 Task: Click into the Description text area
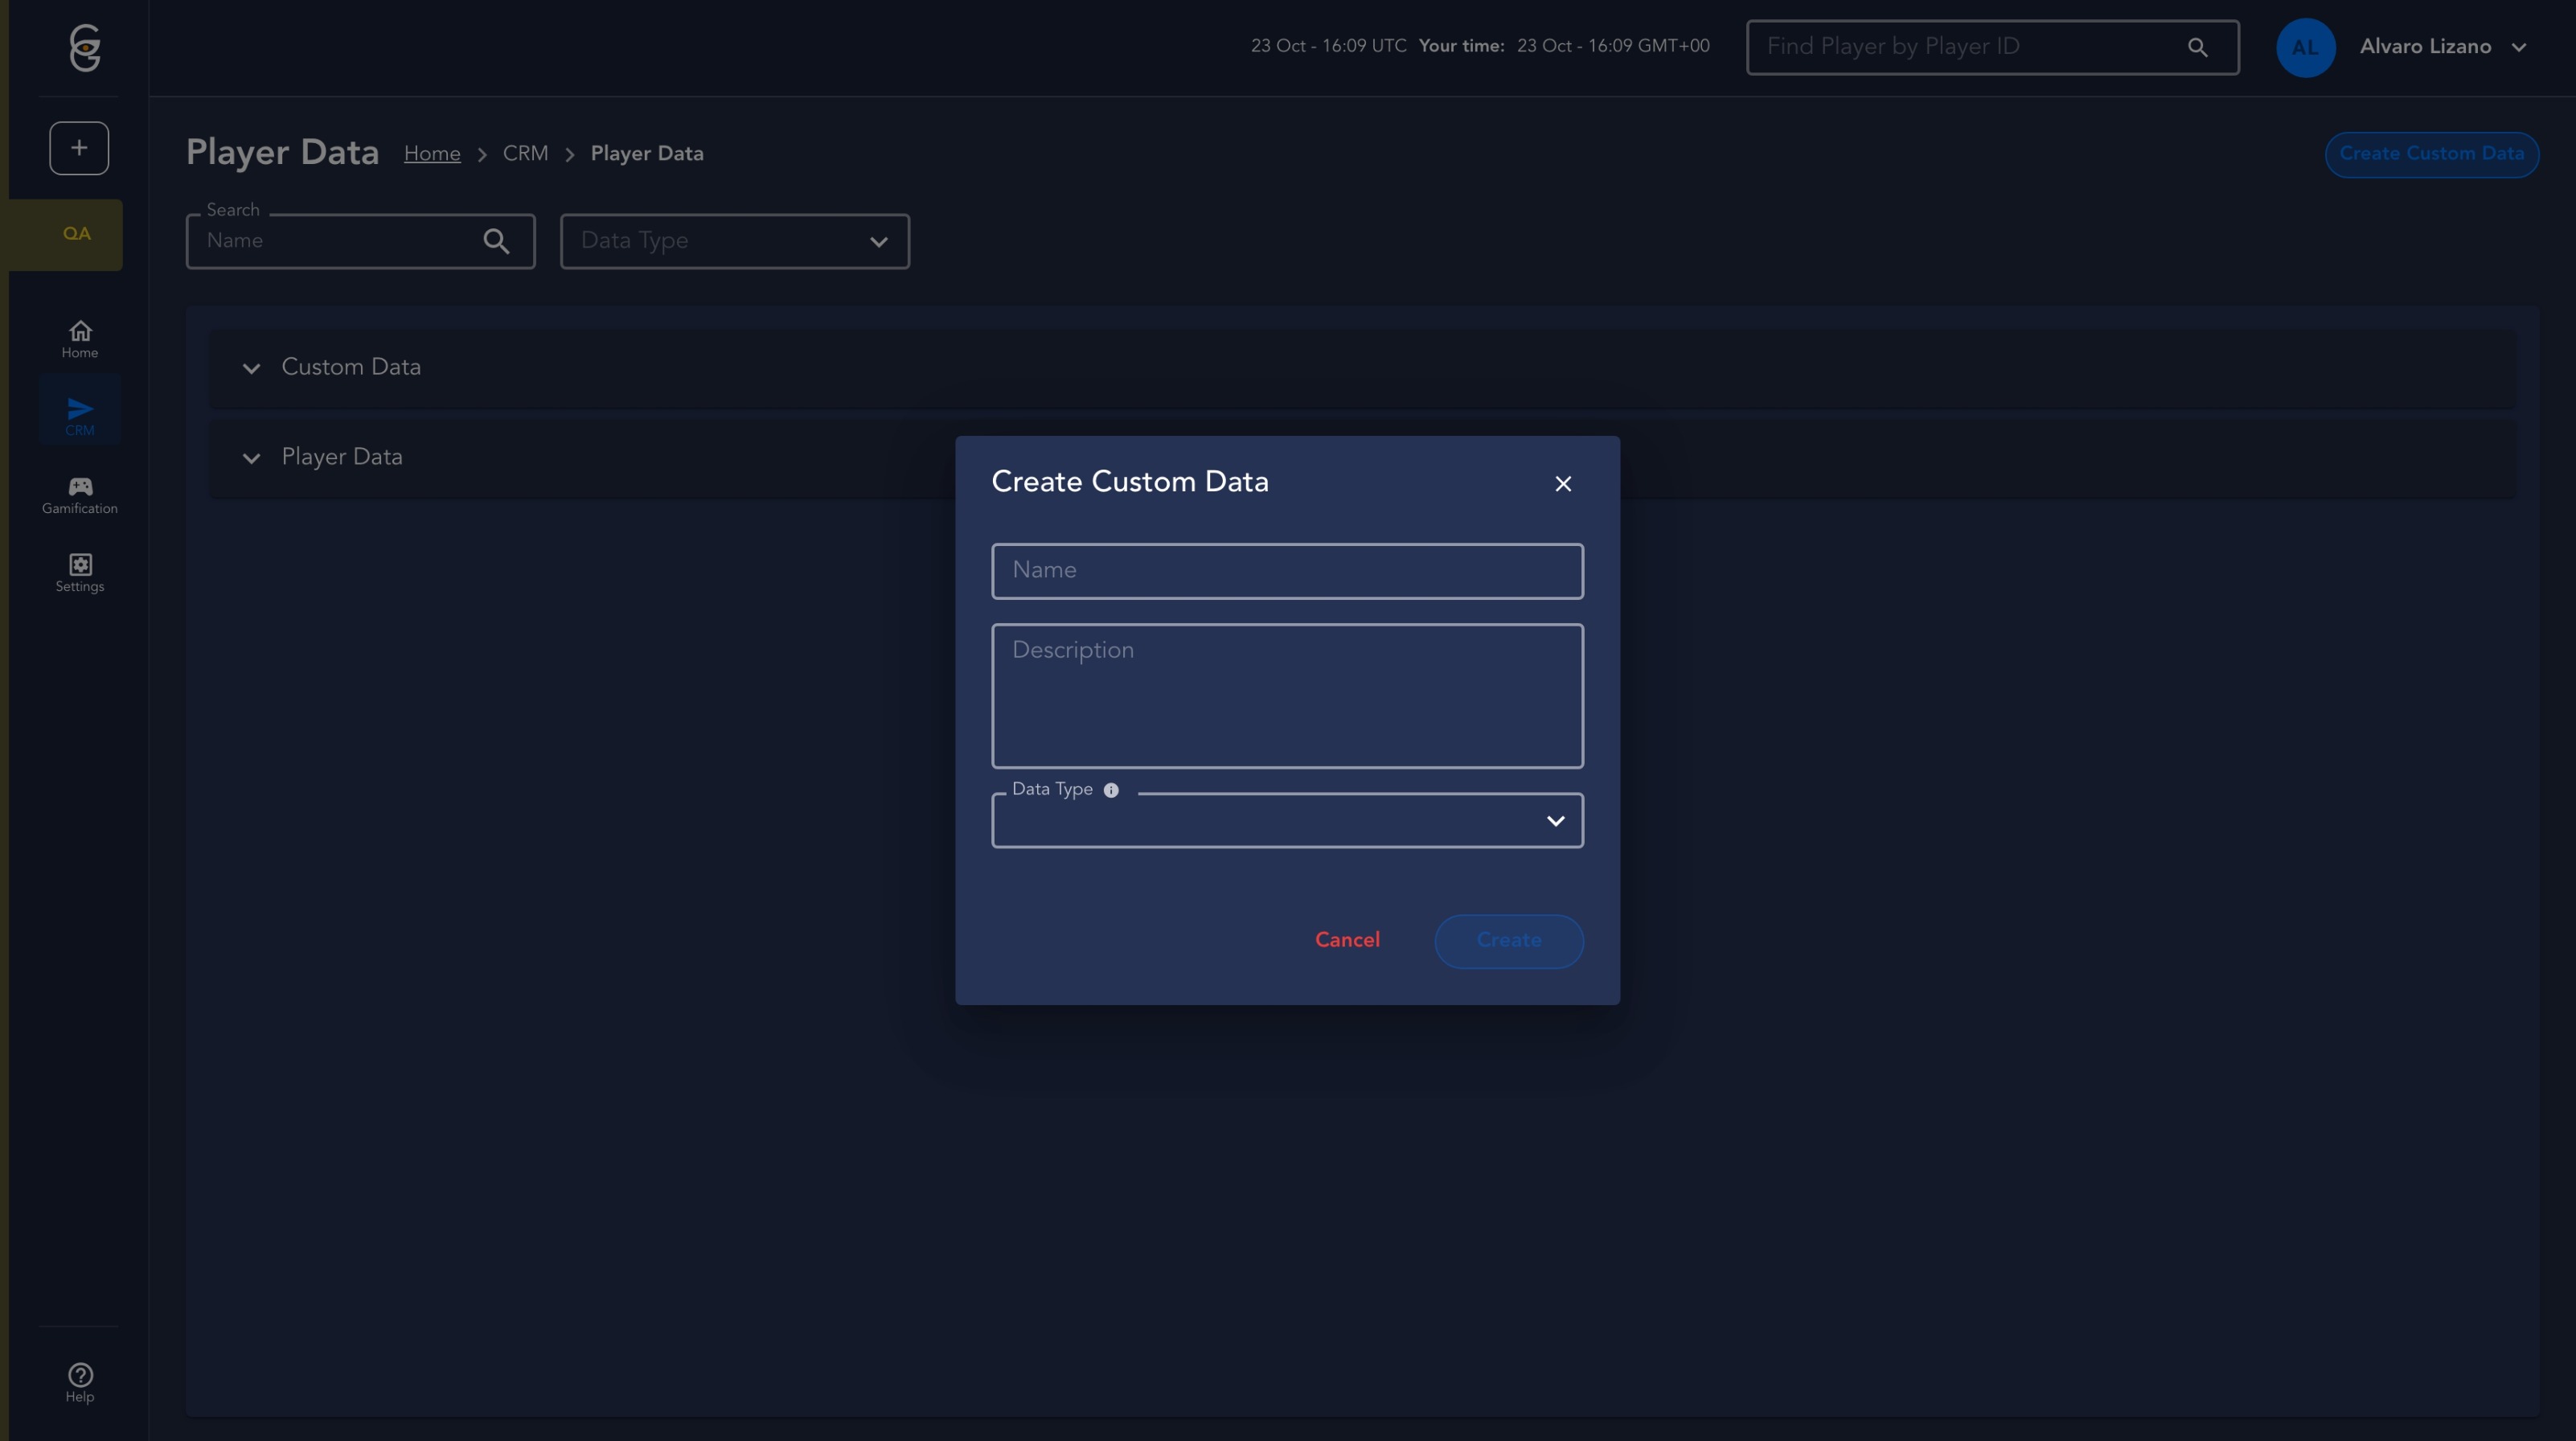click(1286, 696)
